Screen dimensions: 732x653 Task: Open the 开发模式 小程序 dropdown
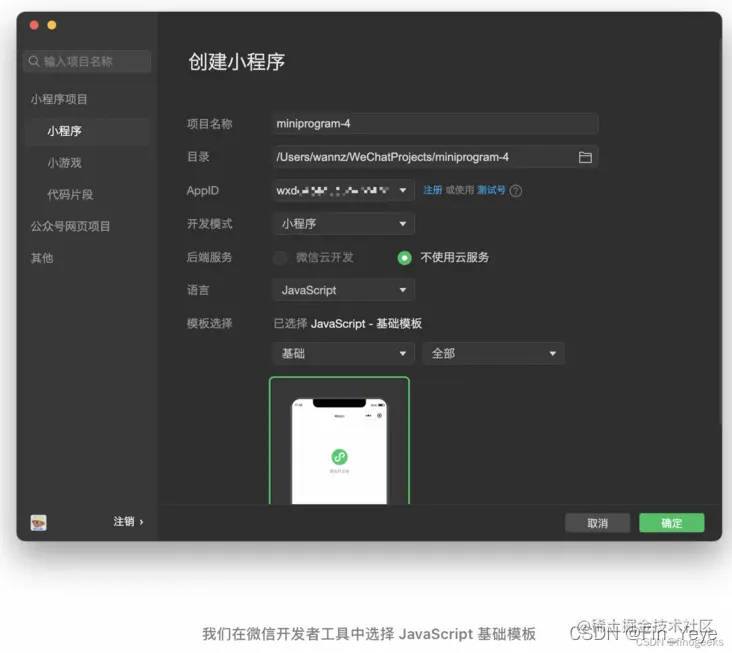point(344,224)
